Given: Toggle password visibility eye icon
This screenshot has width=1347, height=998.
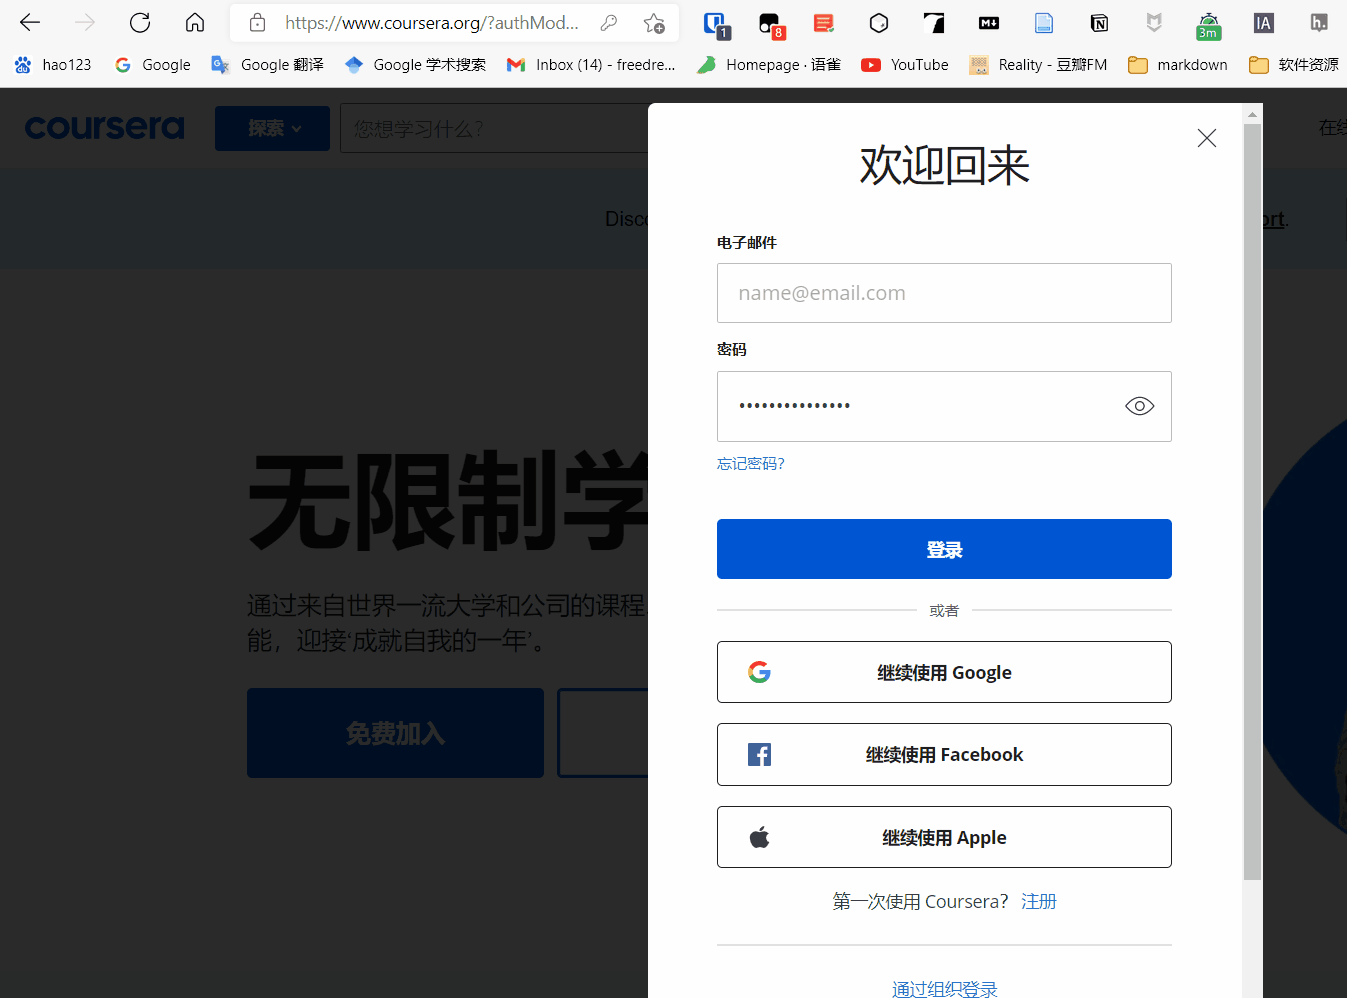Looking at the screenshot, I should tap(1139, 406).
